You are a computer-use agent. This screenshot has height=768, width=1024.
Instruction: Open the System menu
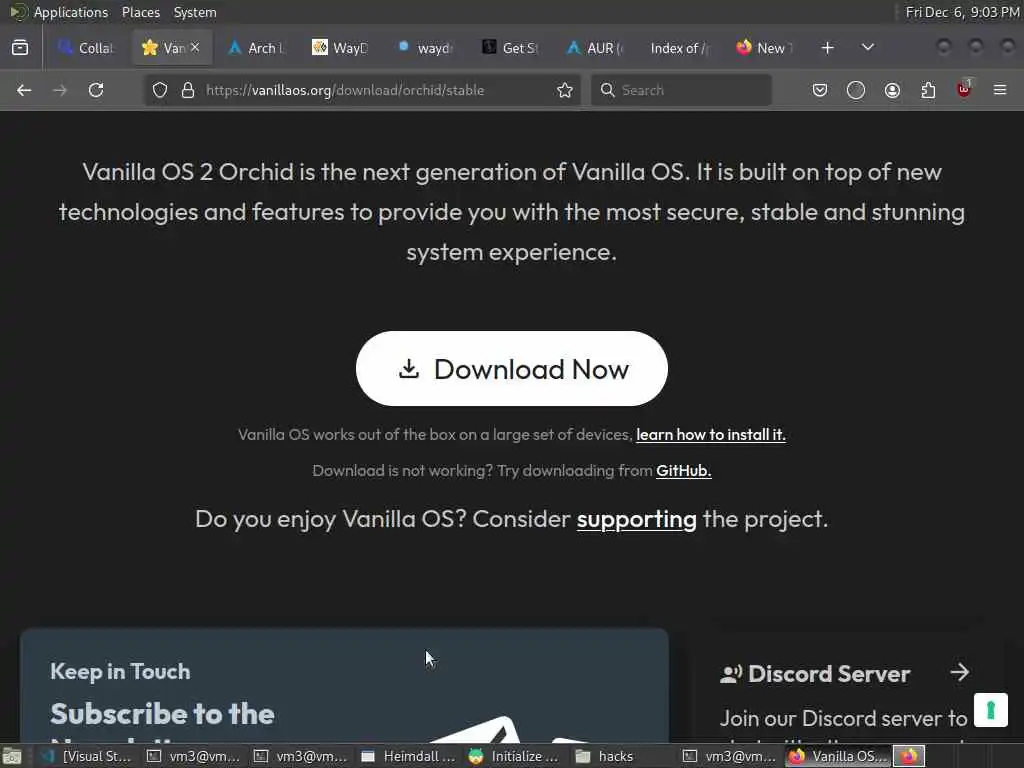tap(195, 12)
